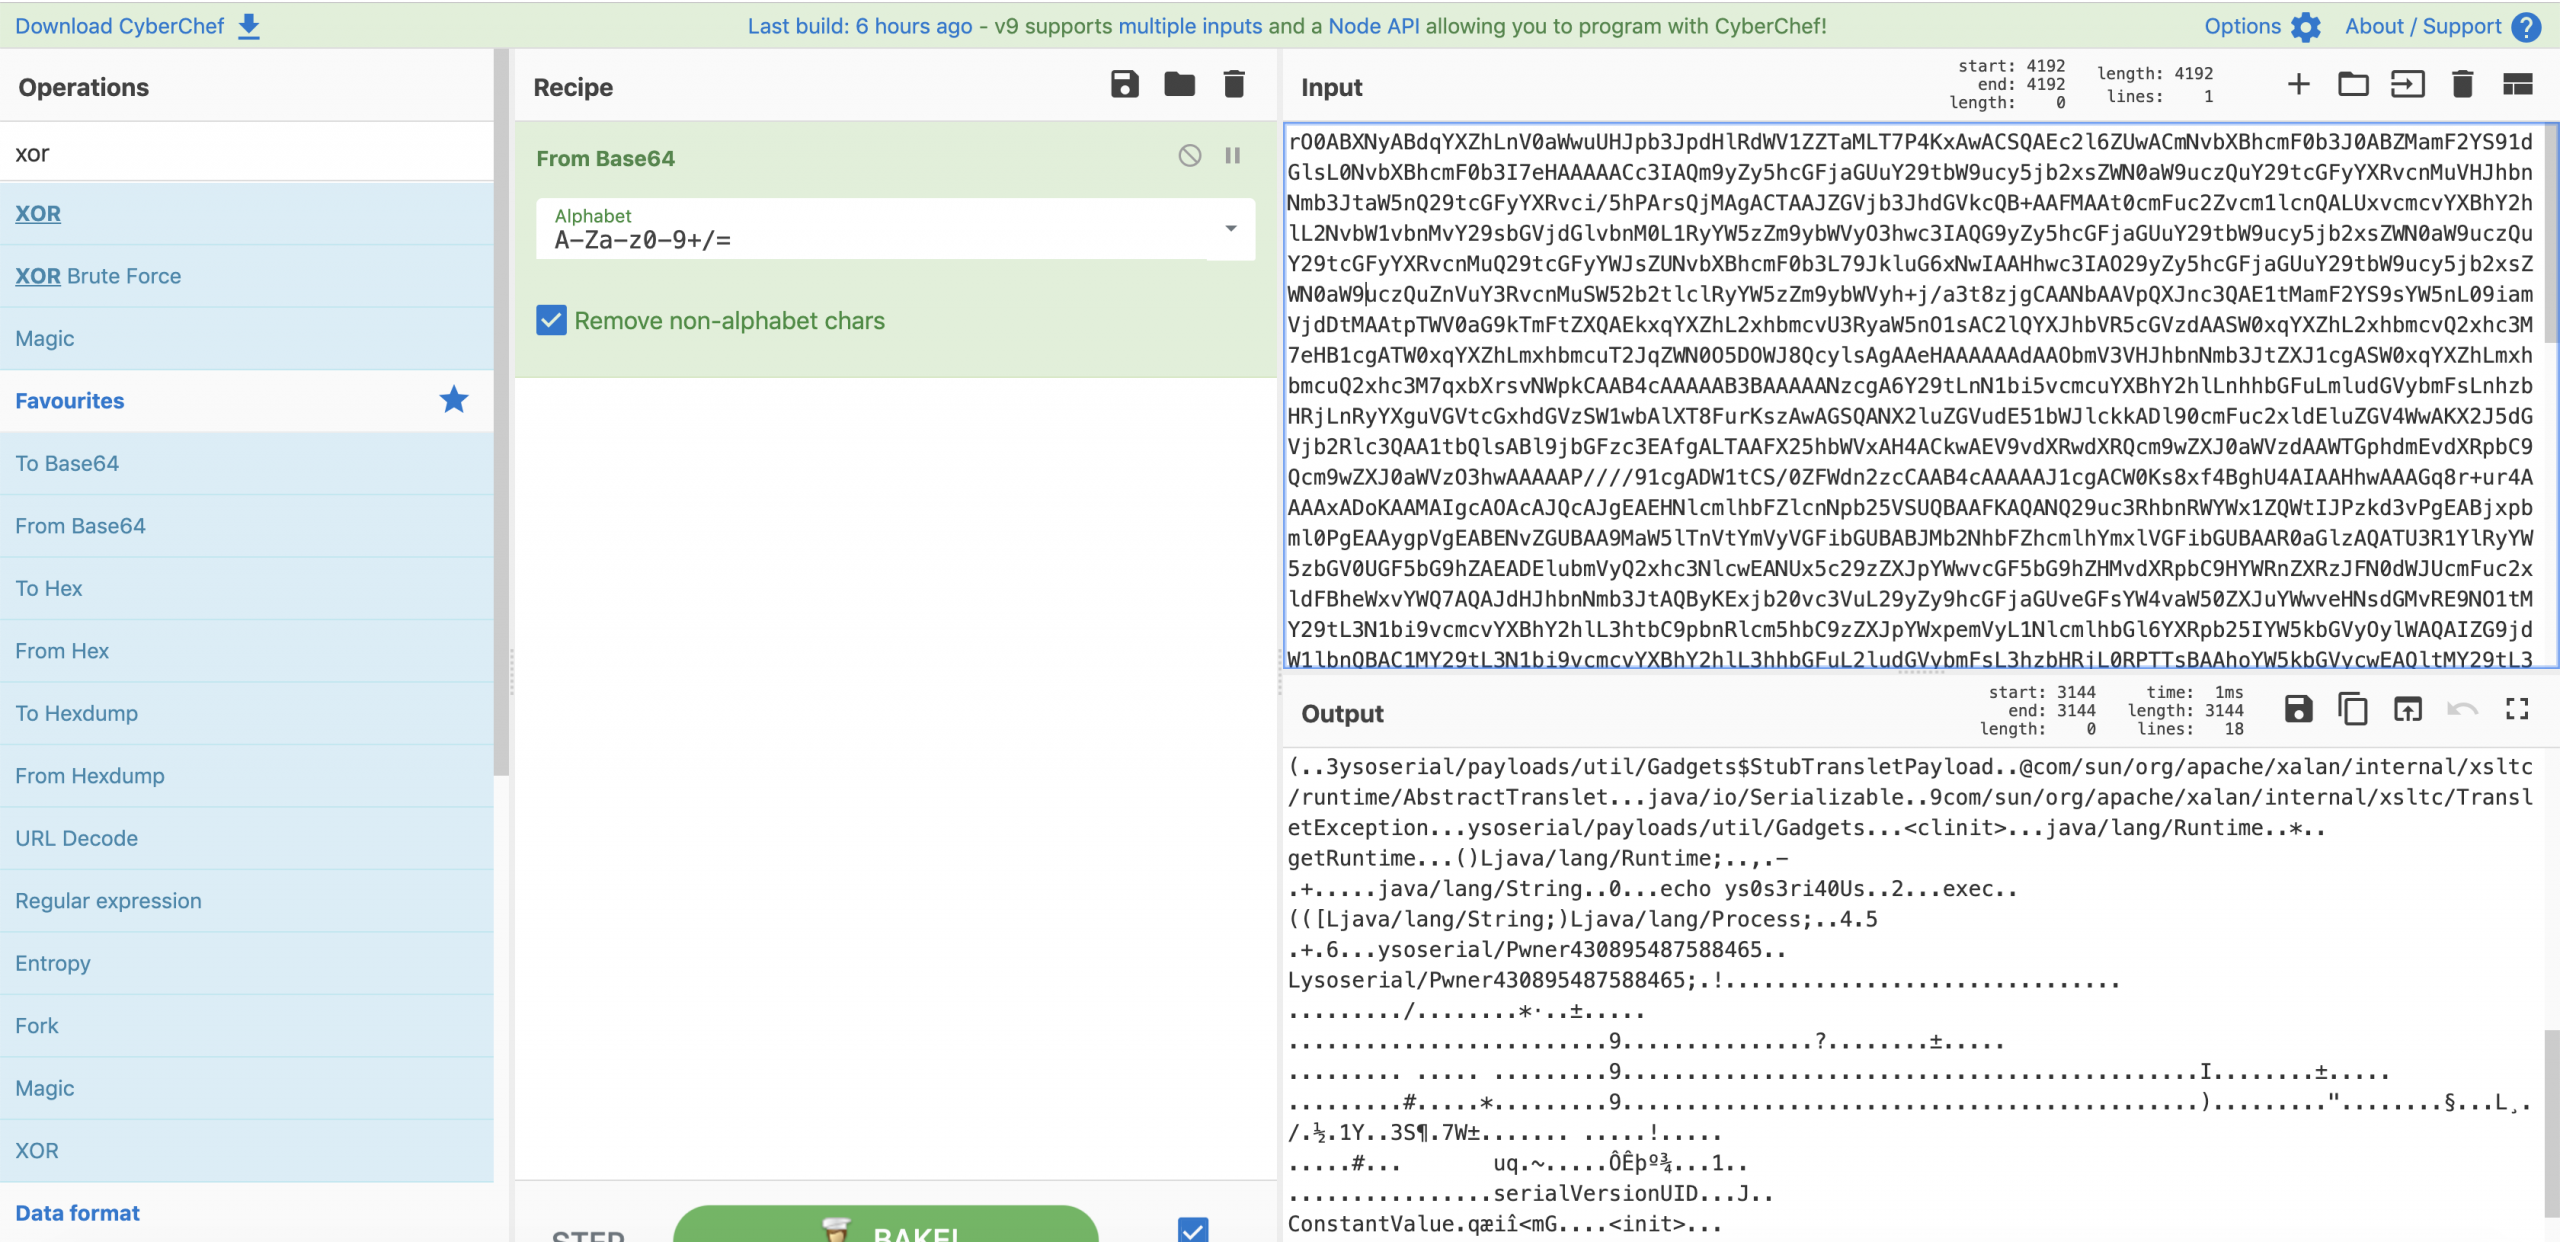Image resolution: width=2560 pixels, height=1242 pixels.
Task: Toggle Remove non-alphabet chars checkbox
Action: point(551,321)
